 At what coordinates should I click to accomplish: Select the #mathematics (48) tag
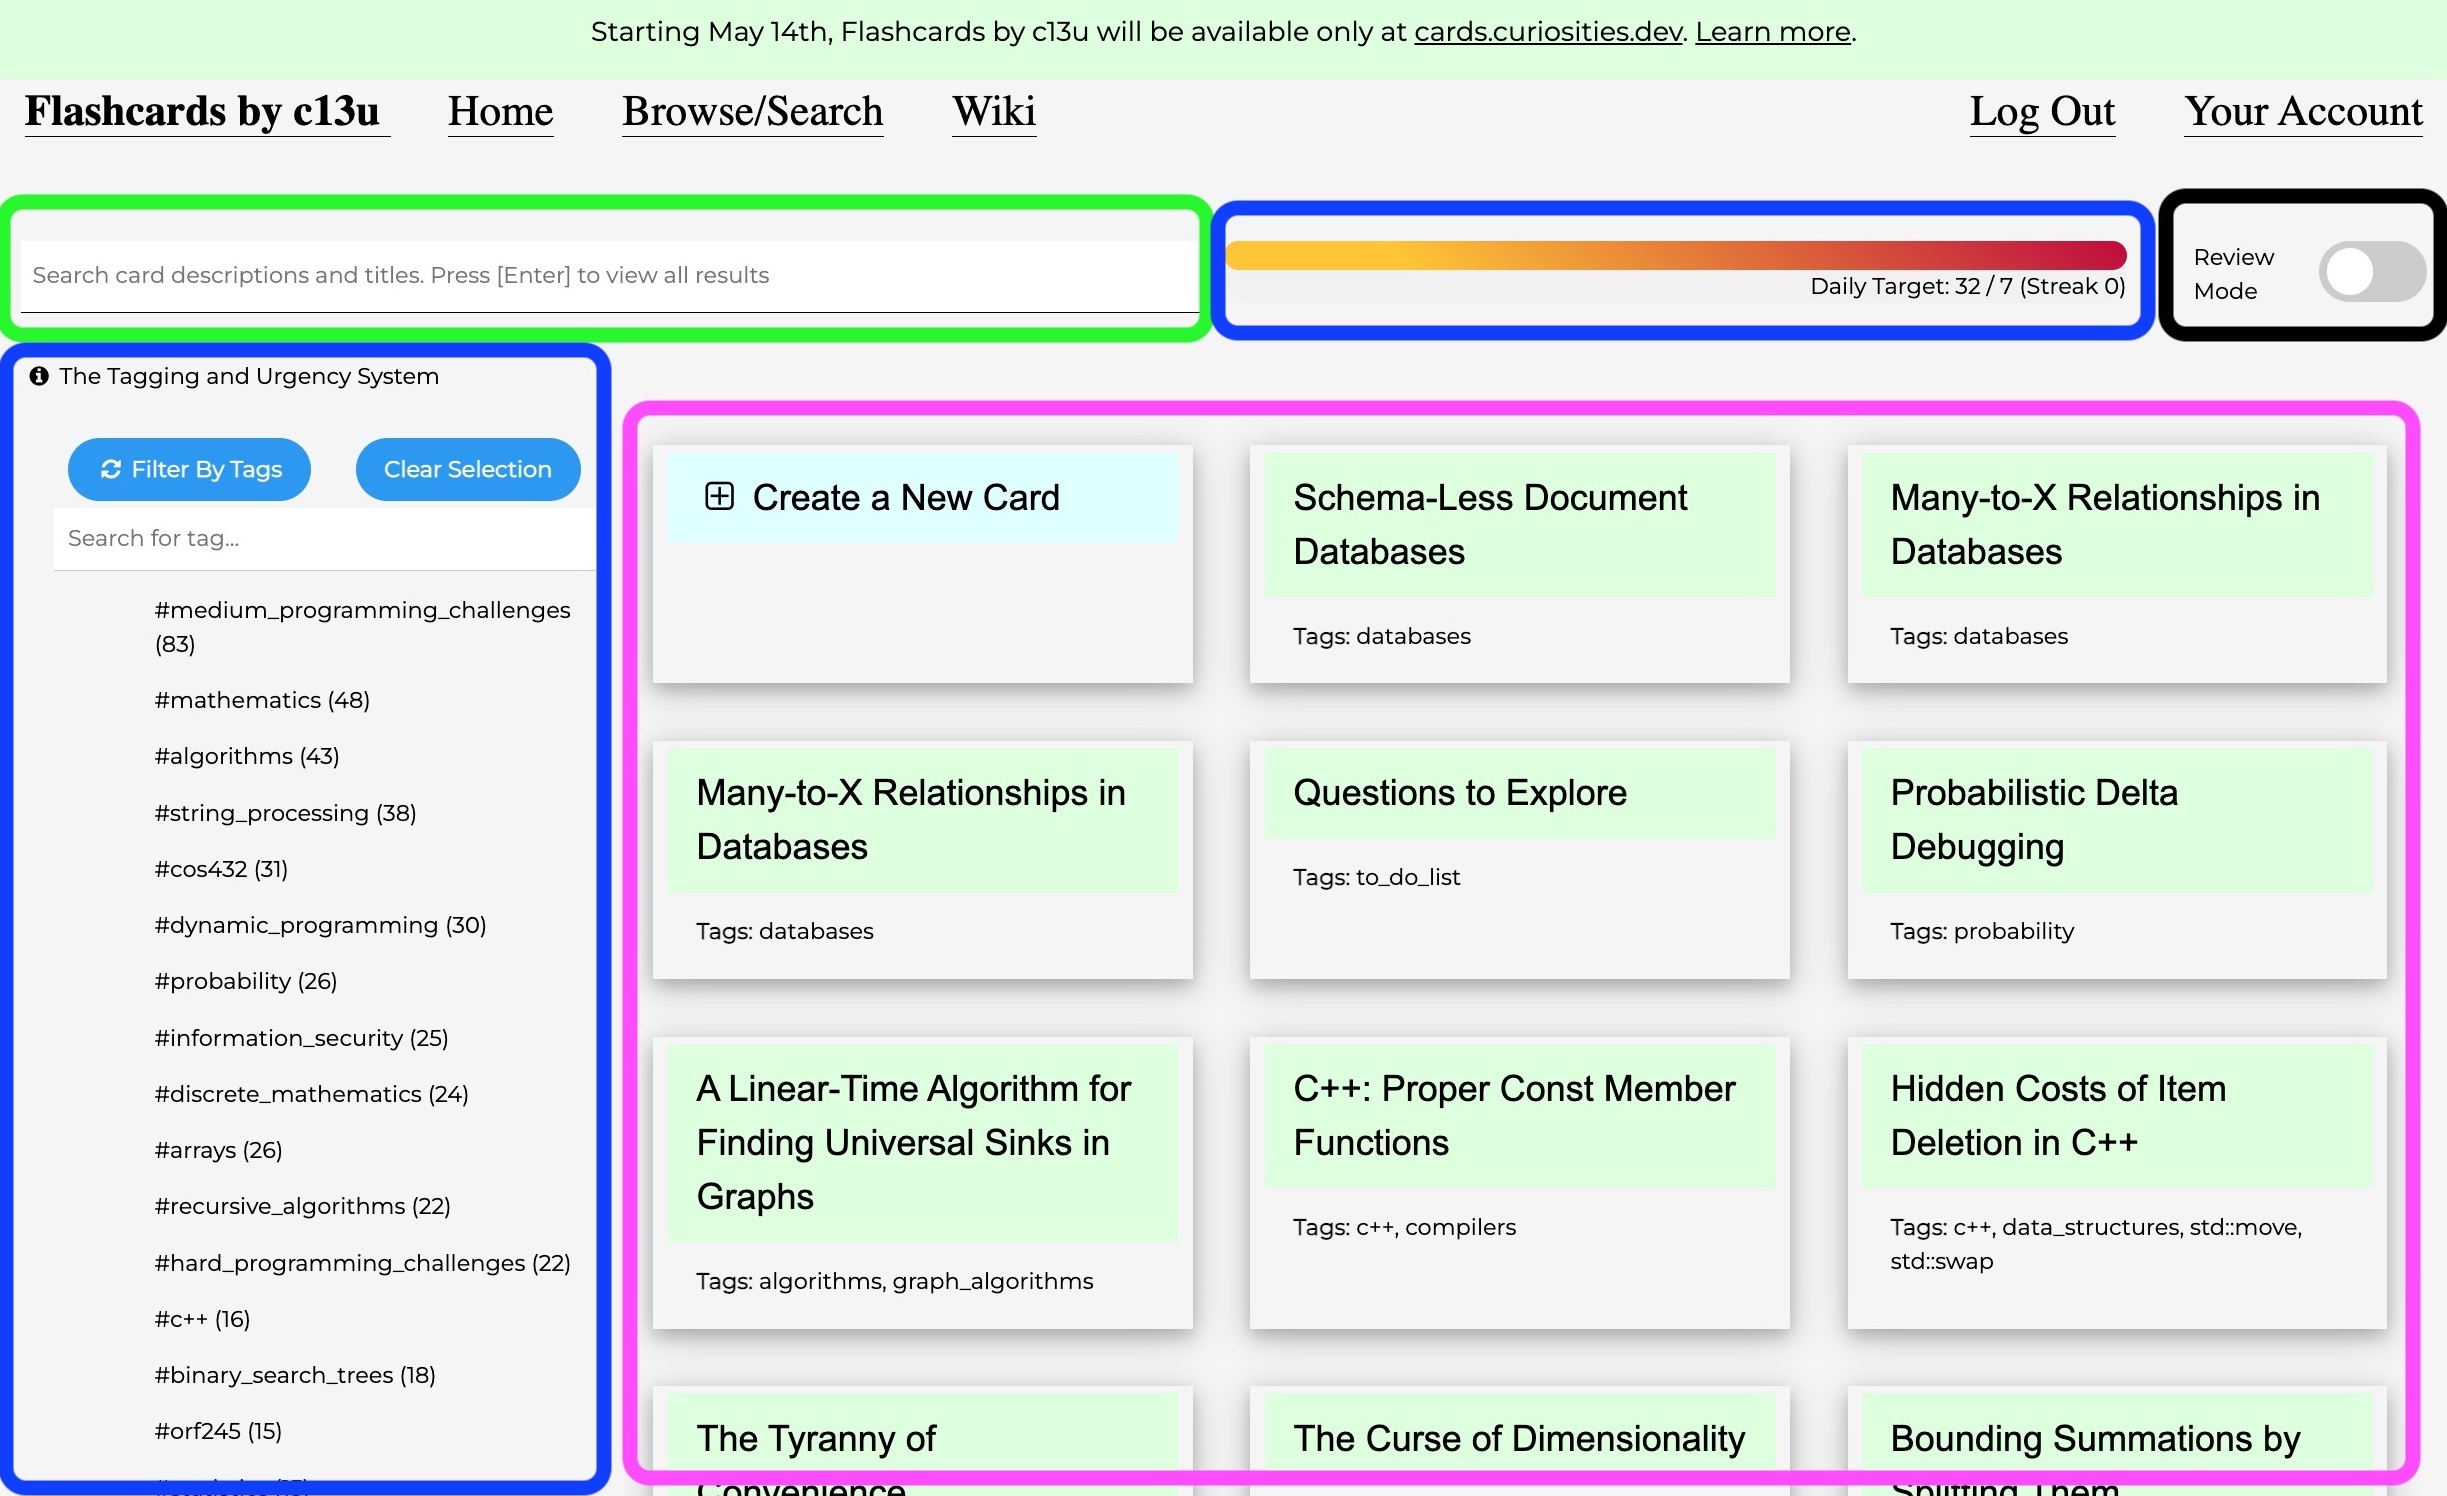point(262,700)
